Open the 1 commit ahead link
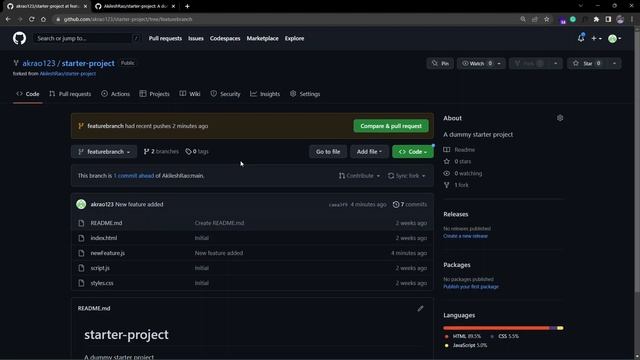The height and width of the screenshot is (360, 640). point(133,176)
